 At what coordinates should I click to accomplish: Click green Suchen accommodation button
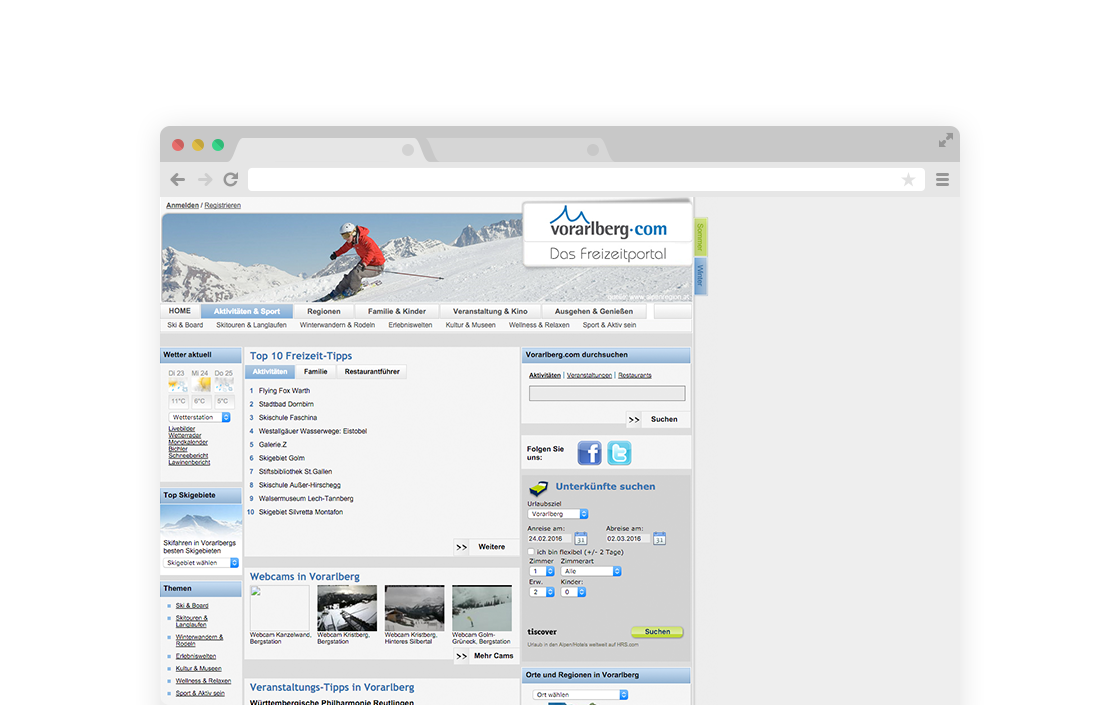click(x=657, y=632)
